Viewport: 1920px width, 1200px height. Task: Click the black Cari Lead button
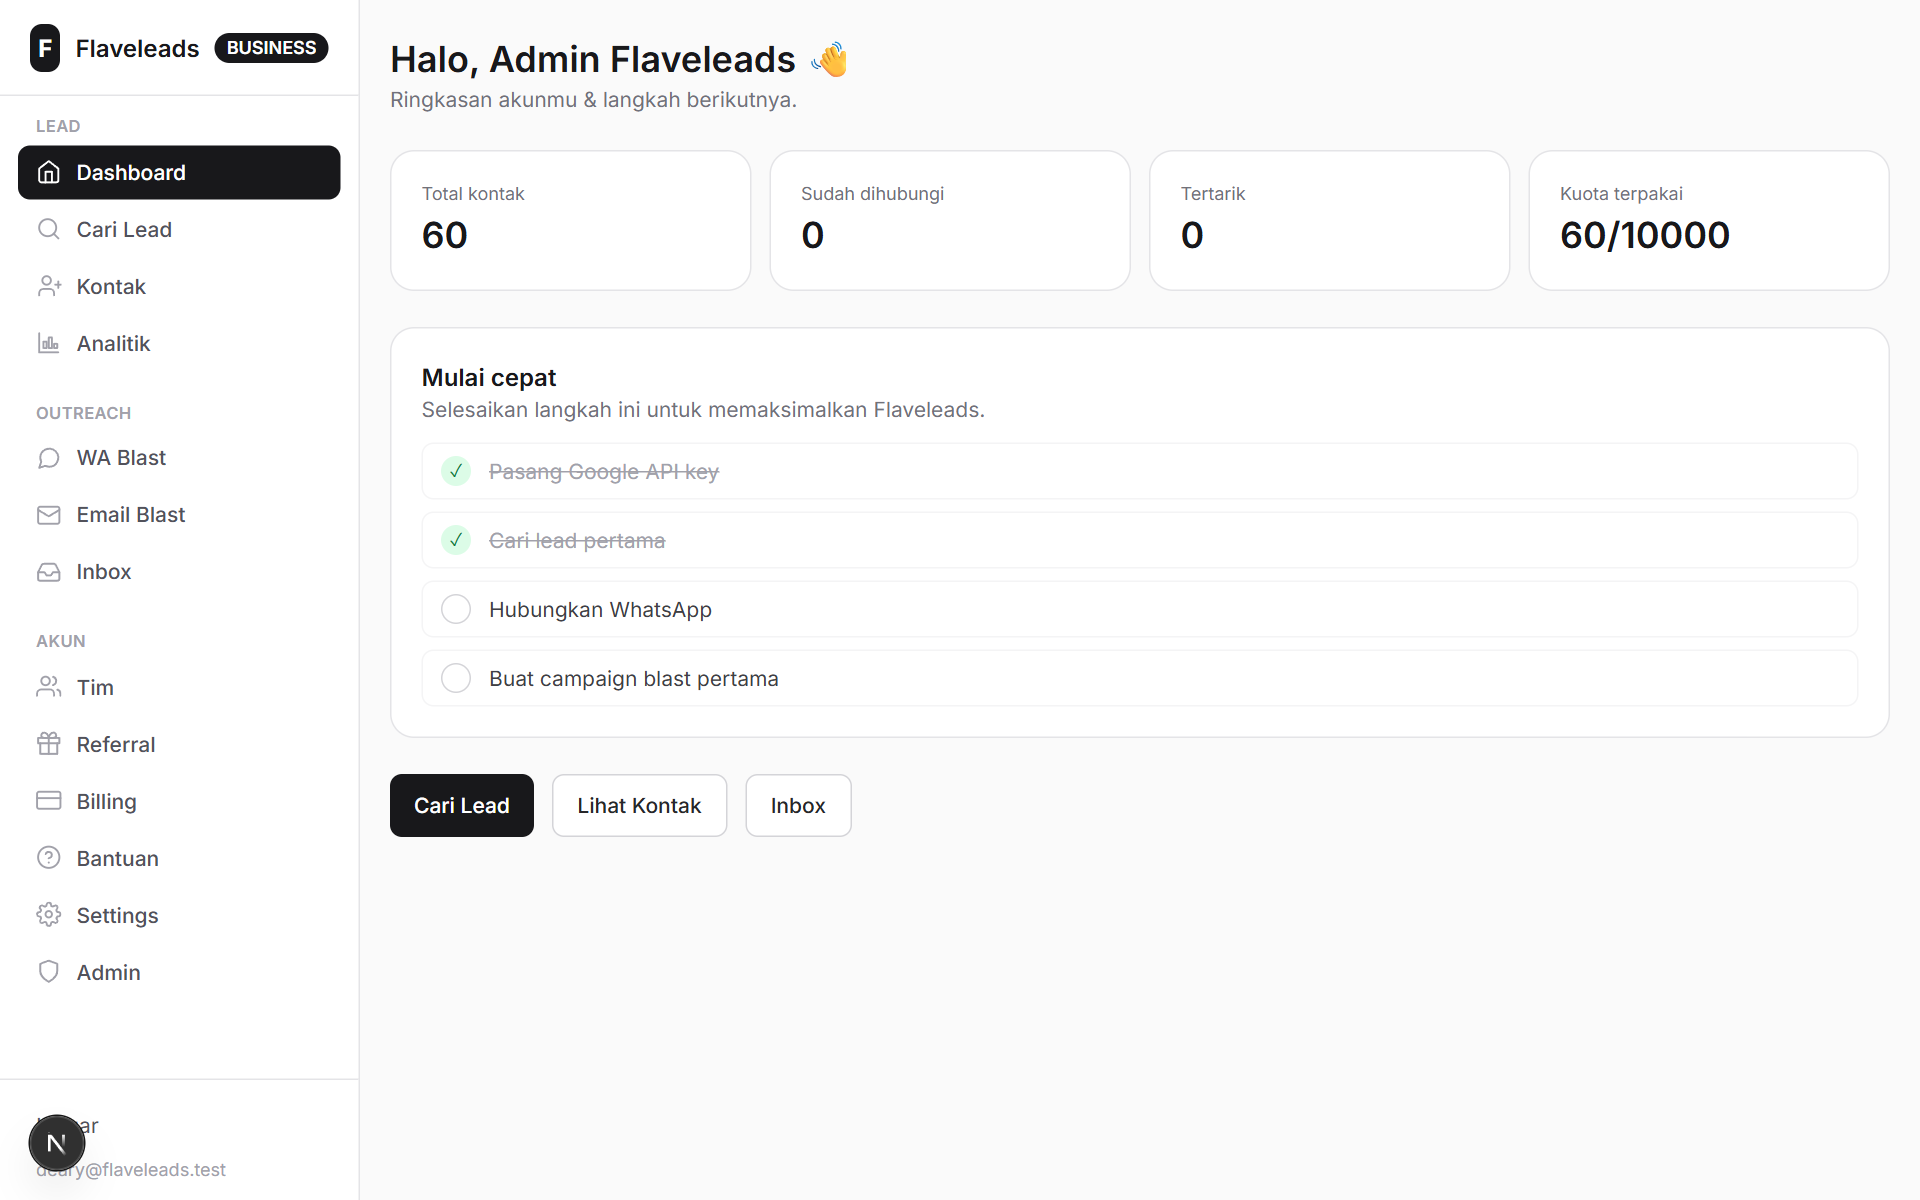coord(462,805)
